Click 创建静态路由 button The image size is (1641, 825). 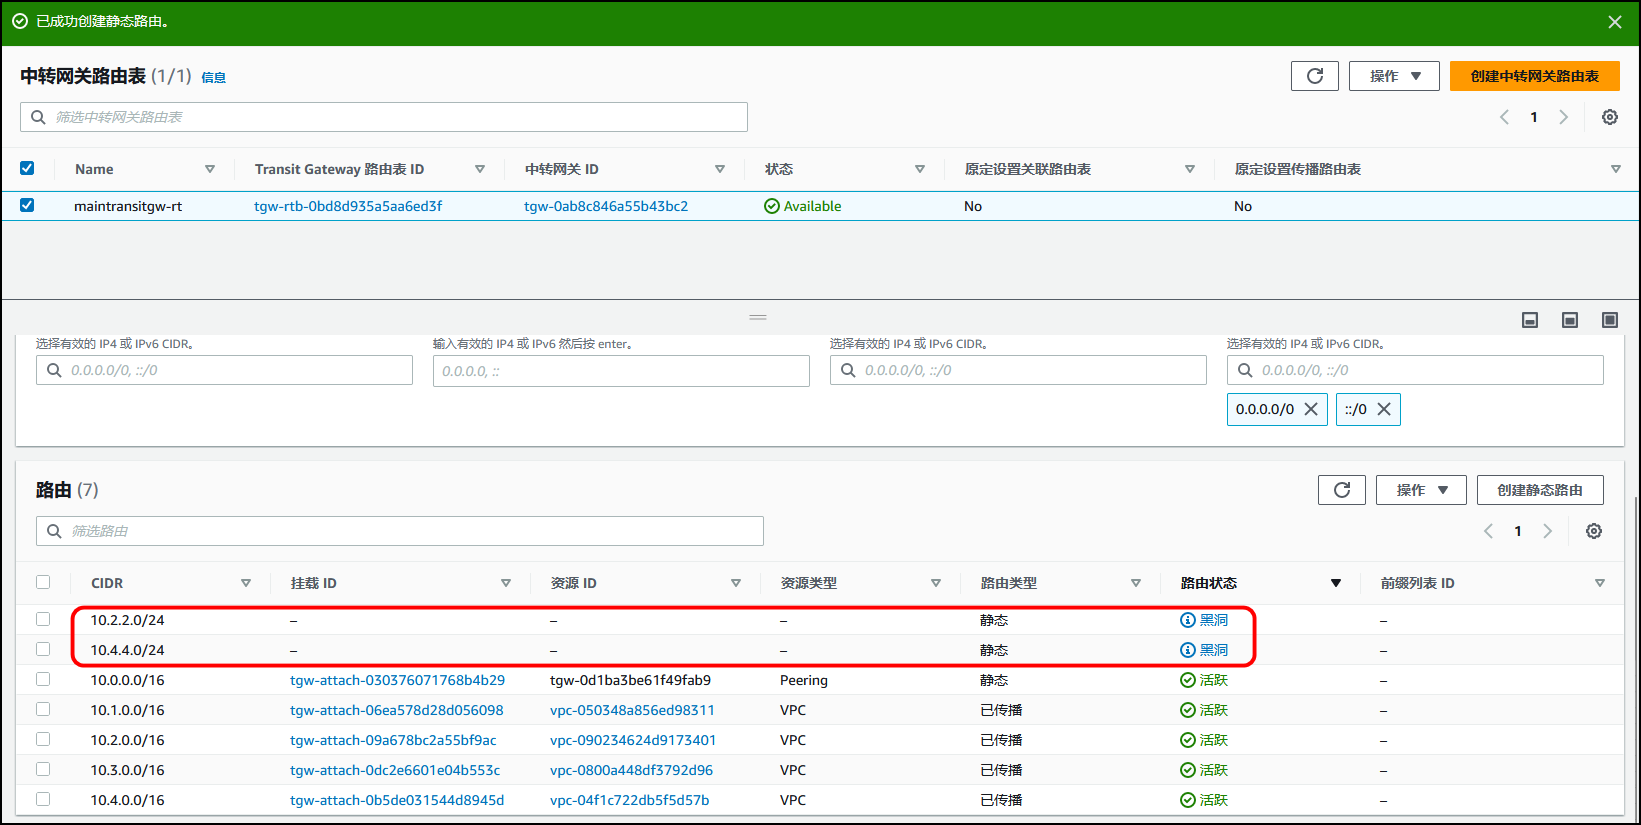pyautogui.click(x=1540, y=490)
